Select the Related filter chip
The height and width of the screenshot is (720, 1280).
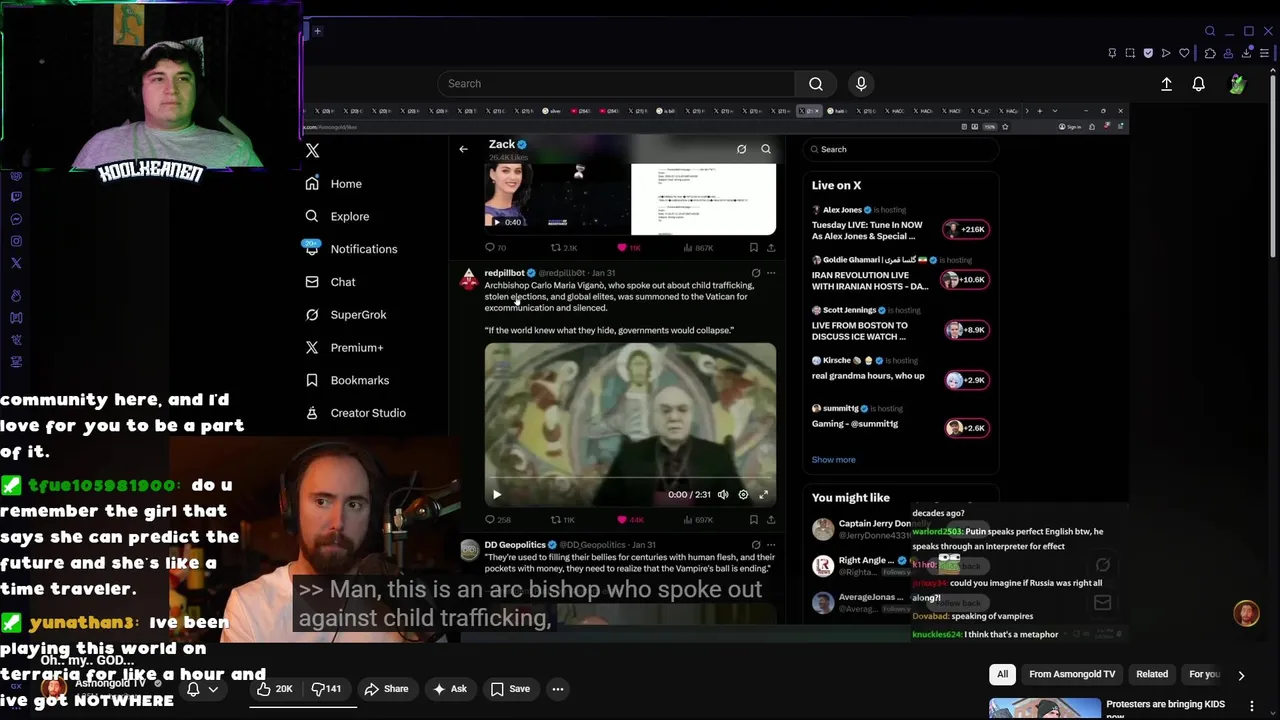click(1152, 674)
